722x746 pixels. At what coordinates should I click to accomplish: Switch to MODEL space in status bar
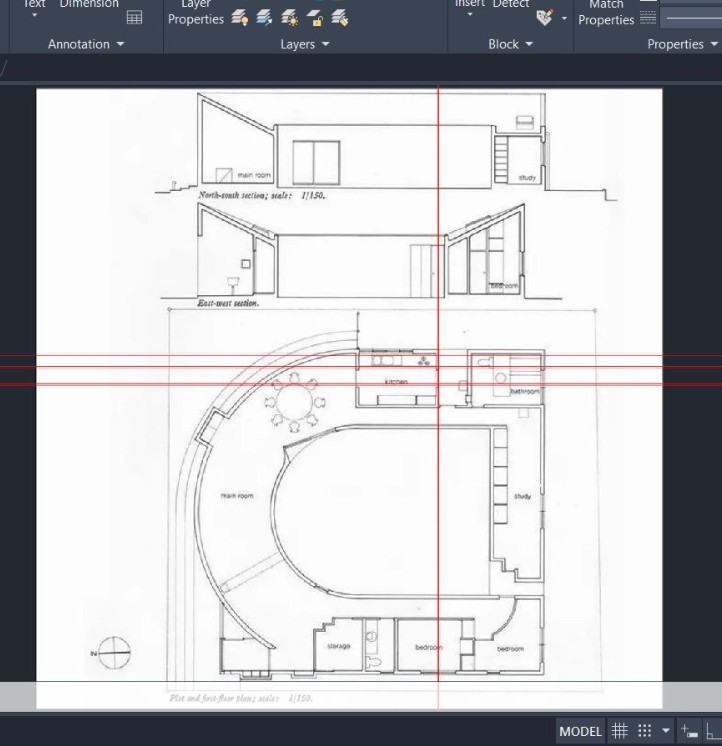tap(580, 731)
